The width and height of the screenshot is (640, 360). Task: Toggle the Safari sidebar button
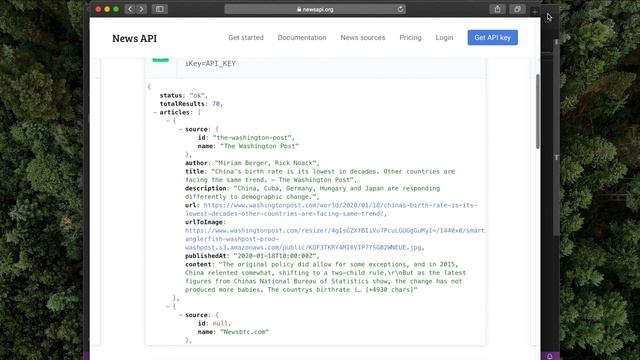[160, 9]
